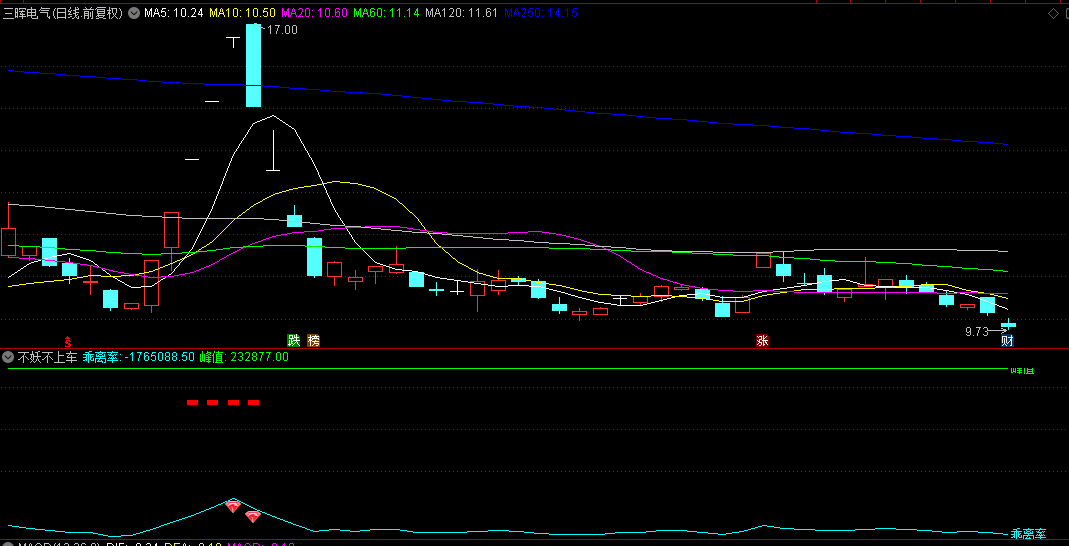Click the 不妖不上车 indicator name
1069x546 pixels.
pyautogui.click(x=47, y=357)
